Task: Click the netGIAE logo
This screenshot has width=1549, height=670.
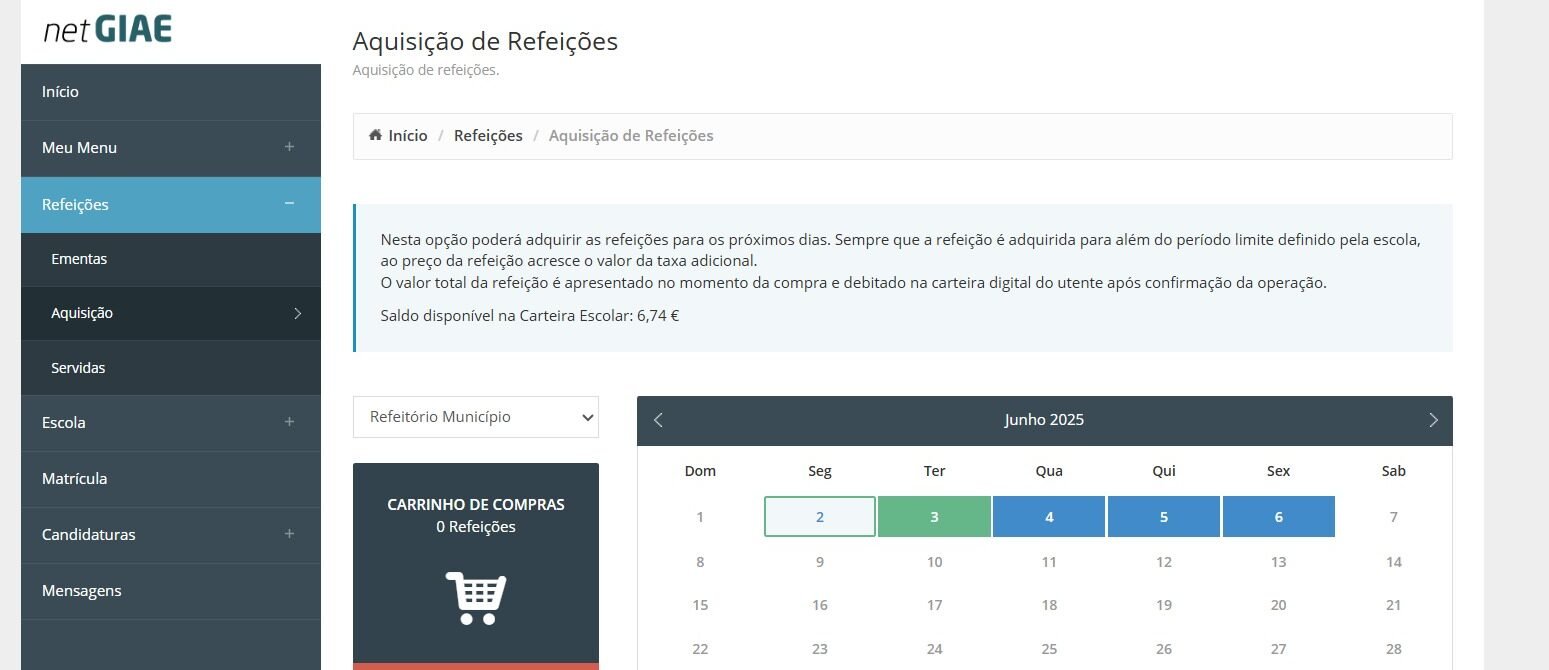Action: click(x=108, y=29)
